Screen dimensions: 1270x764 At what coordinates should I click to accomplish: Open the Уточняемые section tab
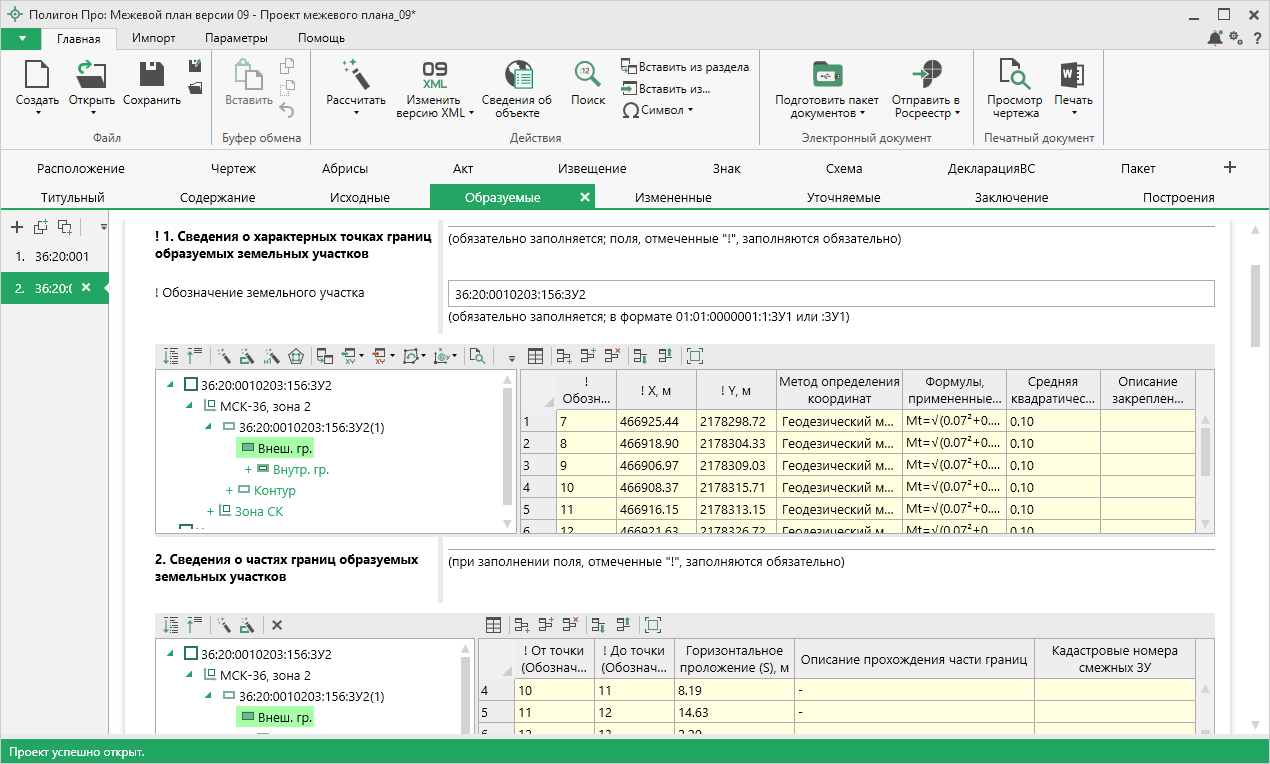pyautogui.click(x=843, y=197)
